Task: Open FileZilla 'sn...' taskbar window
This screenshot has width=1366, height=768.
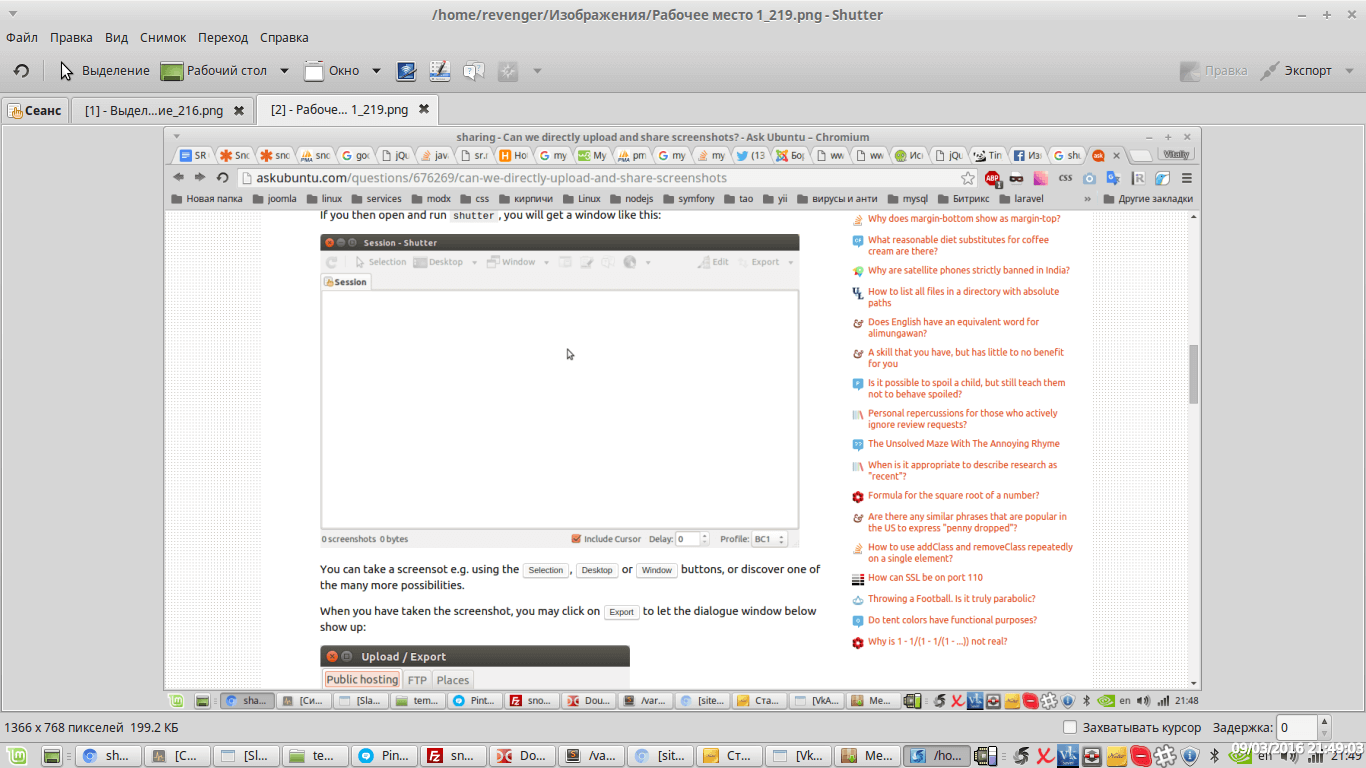Action: pyautogui.click(x=451, y=756)
